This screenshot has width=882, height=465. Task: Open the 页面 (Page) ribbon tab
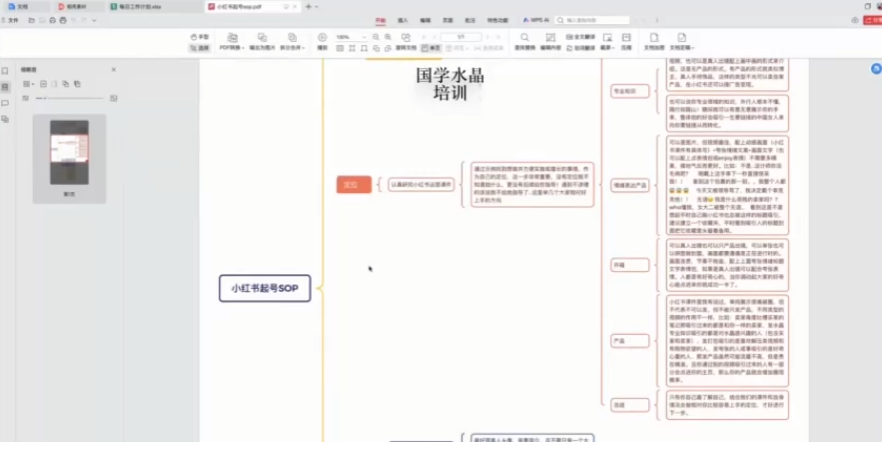tap(447, 20)
